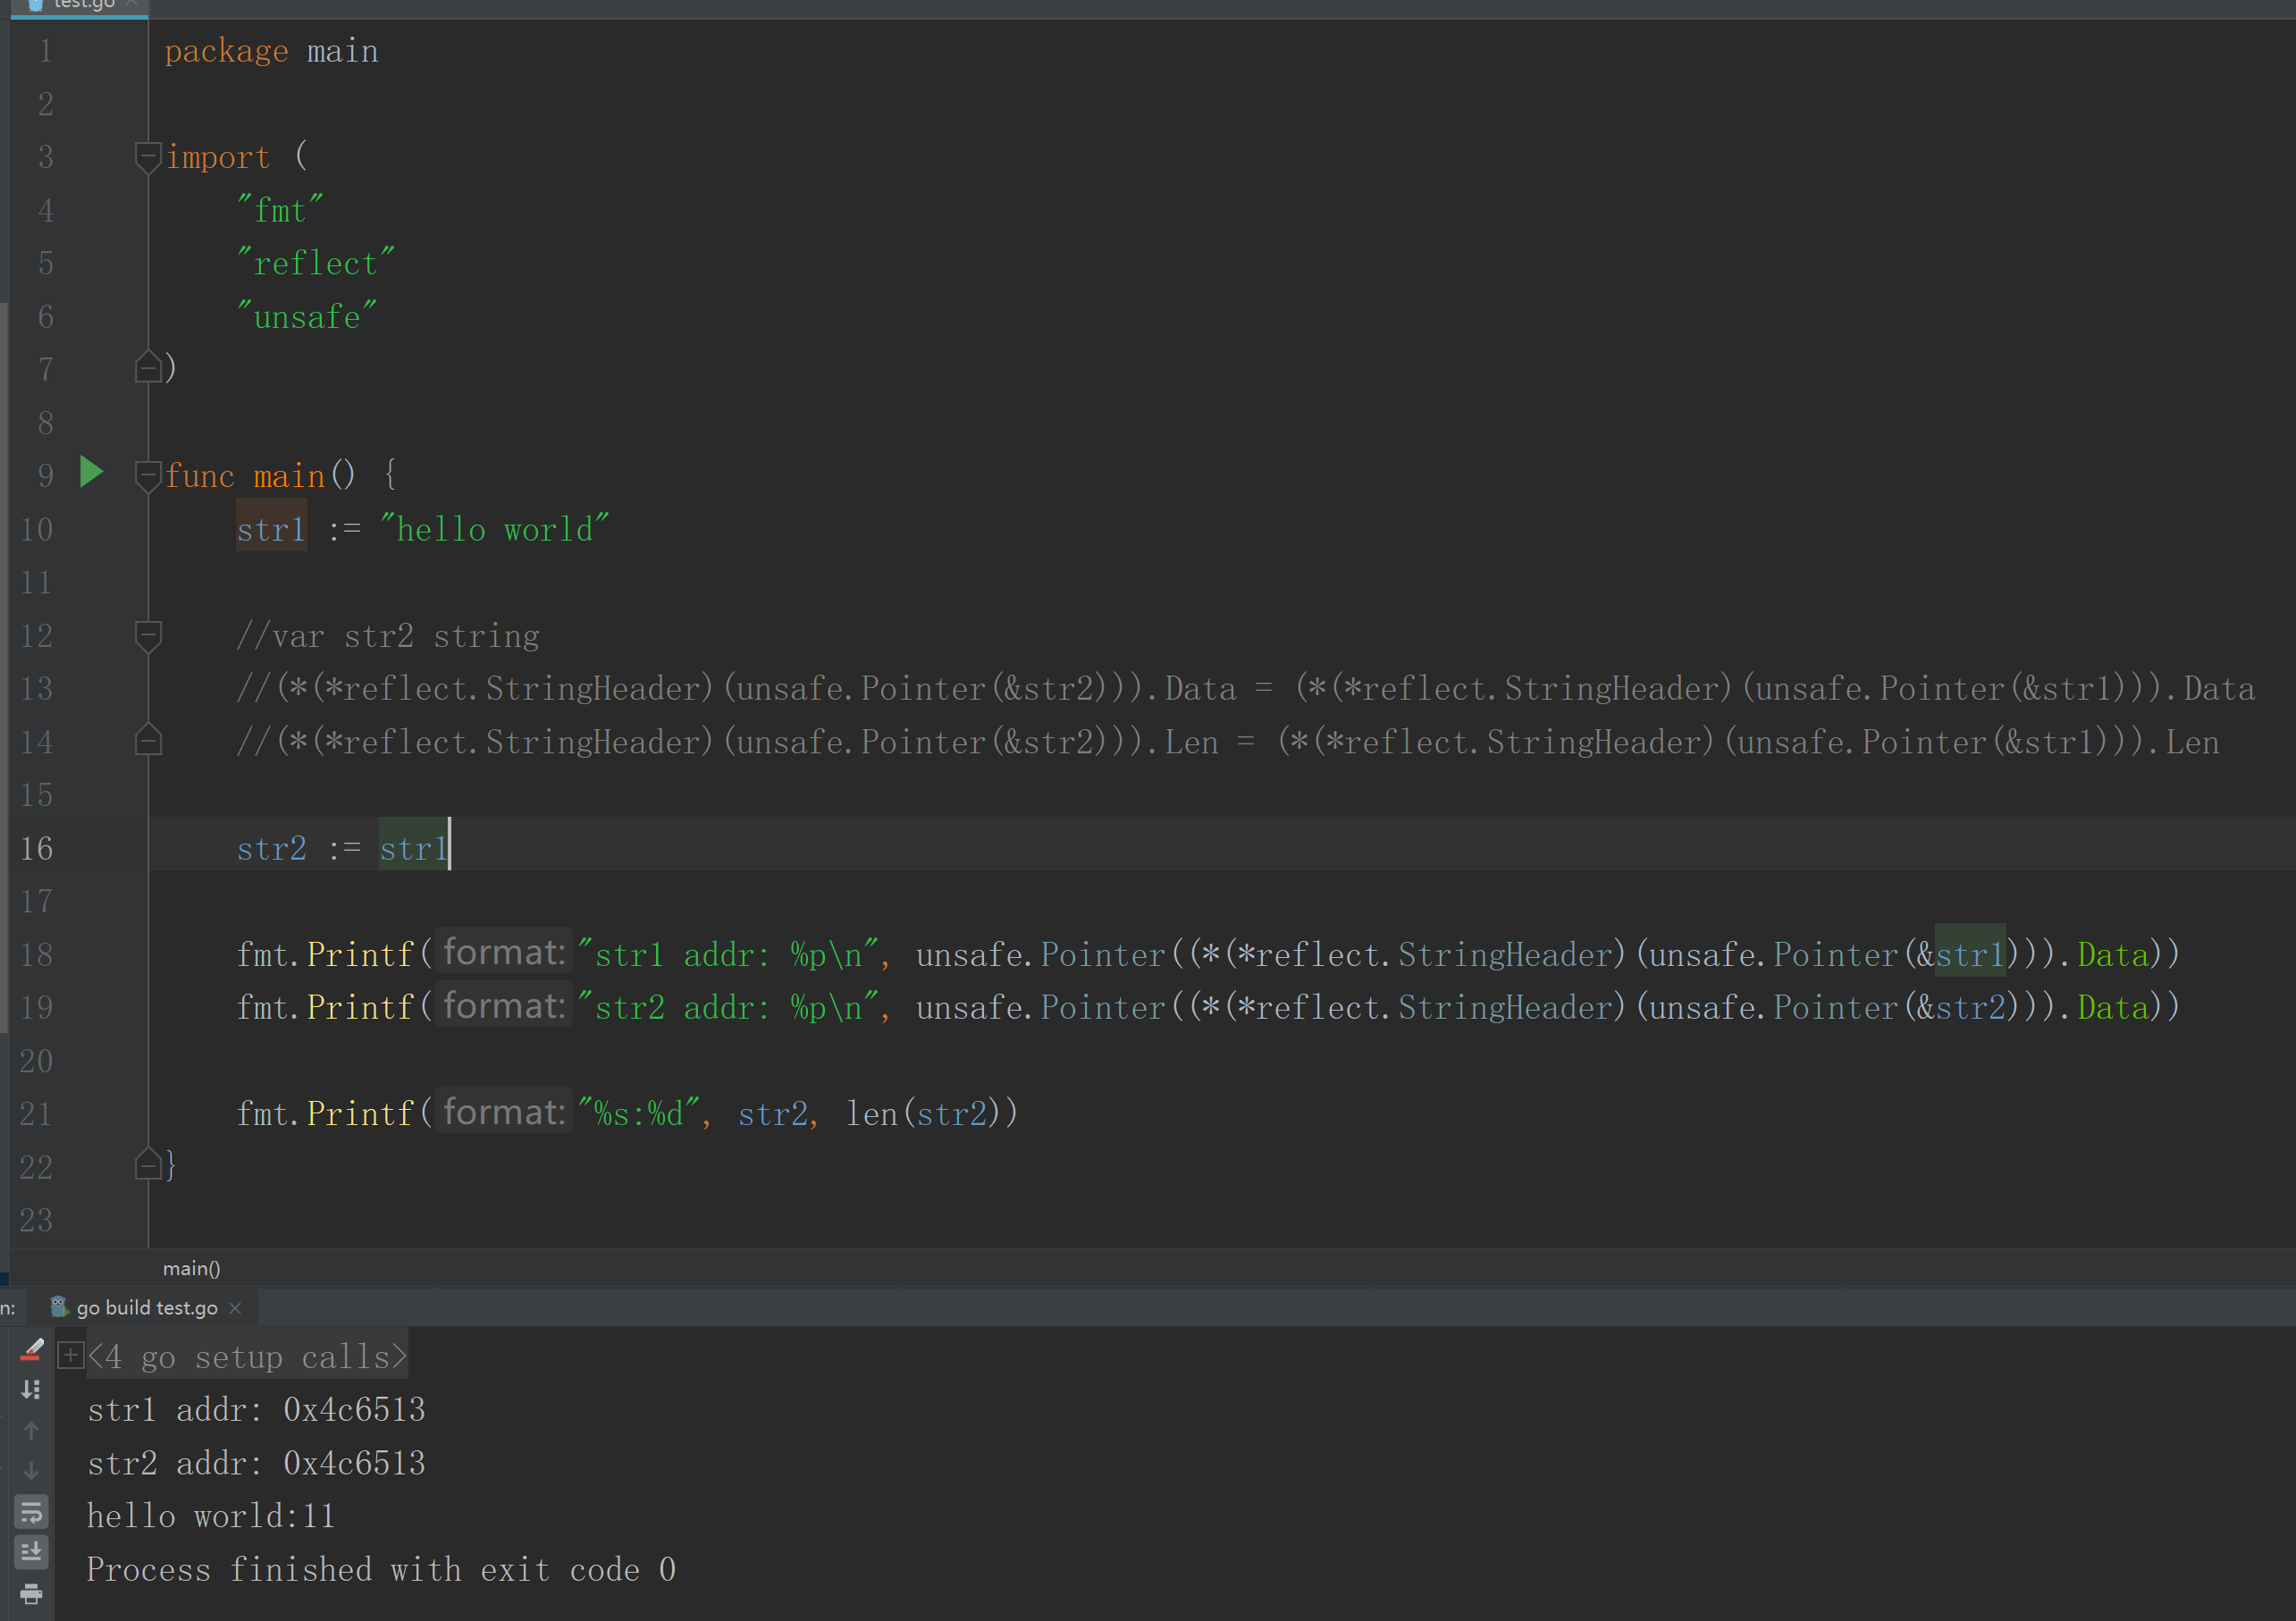Collapse the comment block at line 12
This screenshot has height=1621, width=2296.
tap(148, 635)
